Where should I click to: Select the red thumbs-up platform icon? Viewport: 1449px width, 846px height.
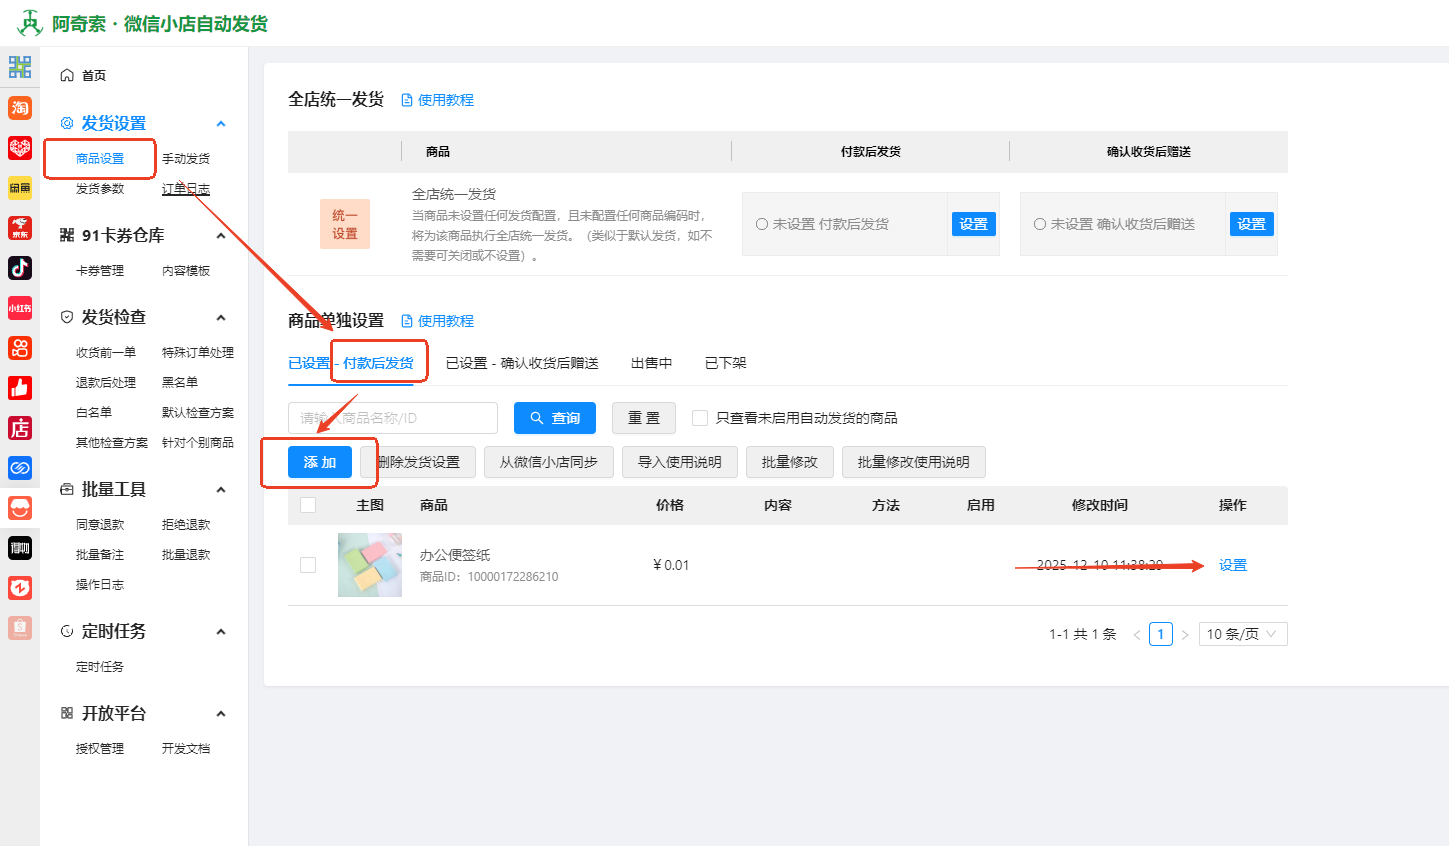(x=20, y=387)
